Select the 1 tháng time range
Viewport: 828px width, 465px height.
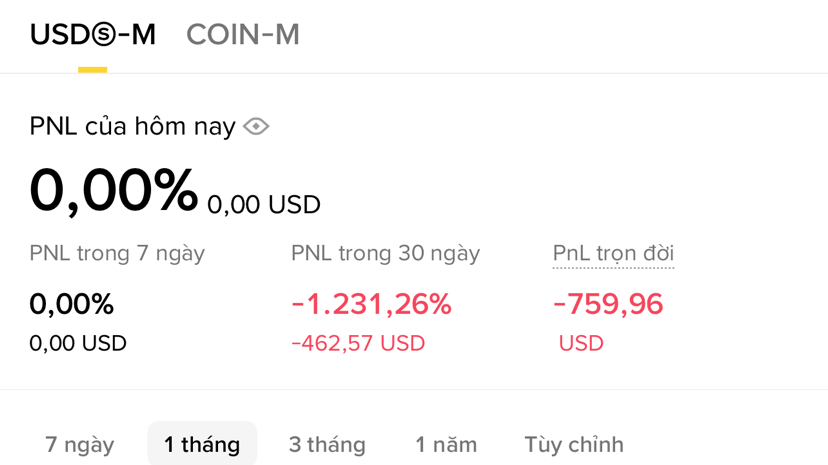202,444
